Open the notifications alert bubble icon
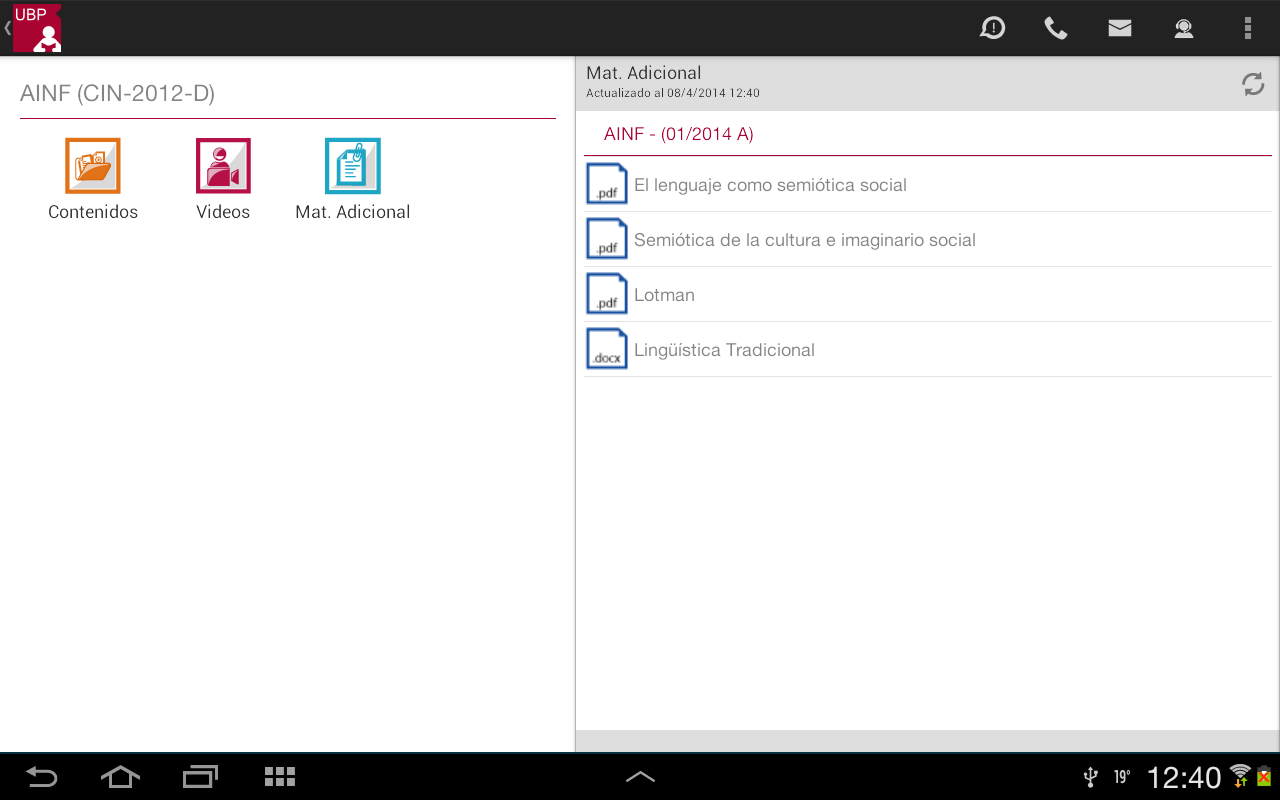 [992, 28]
